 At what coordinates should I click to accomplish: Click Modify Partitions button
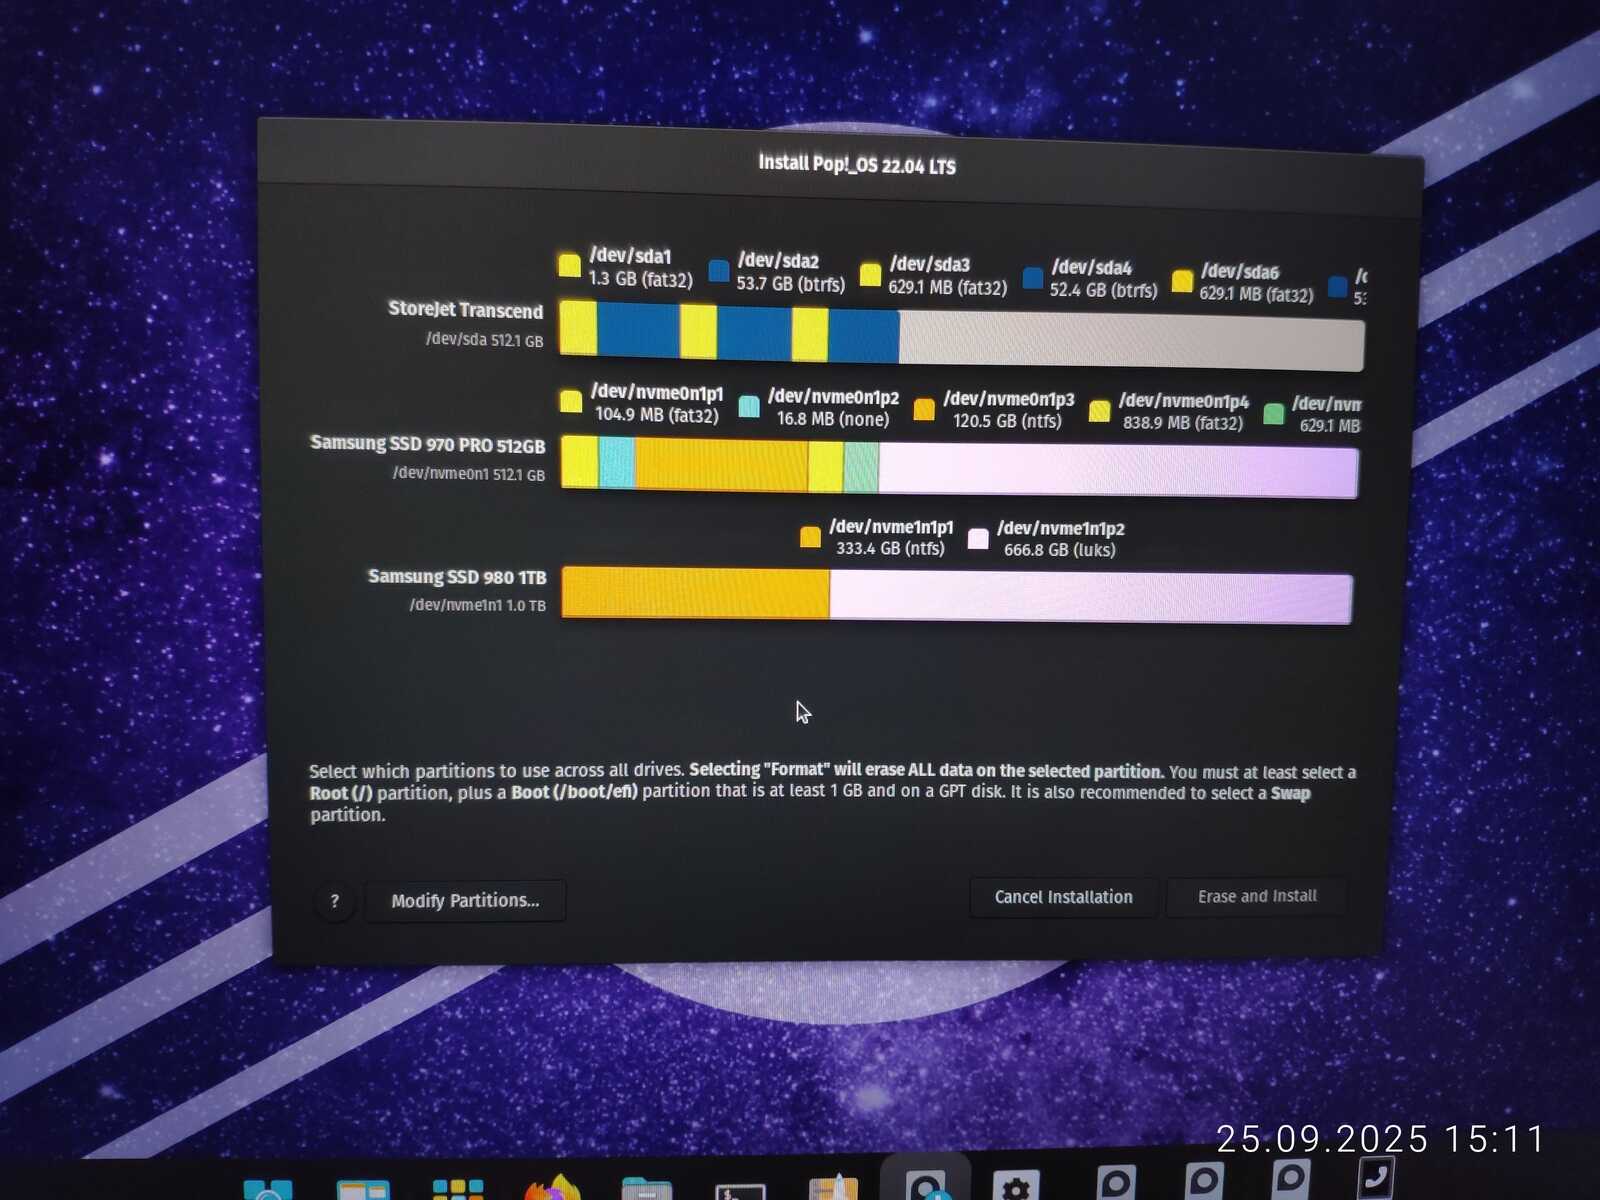tap(465, 901)
